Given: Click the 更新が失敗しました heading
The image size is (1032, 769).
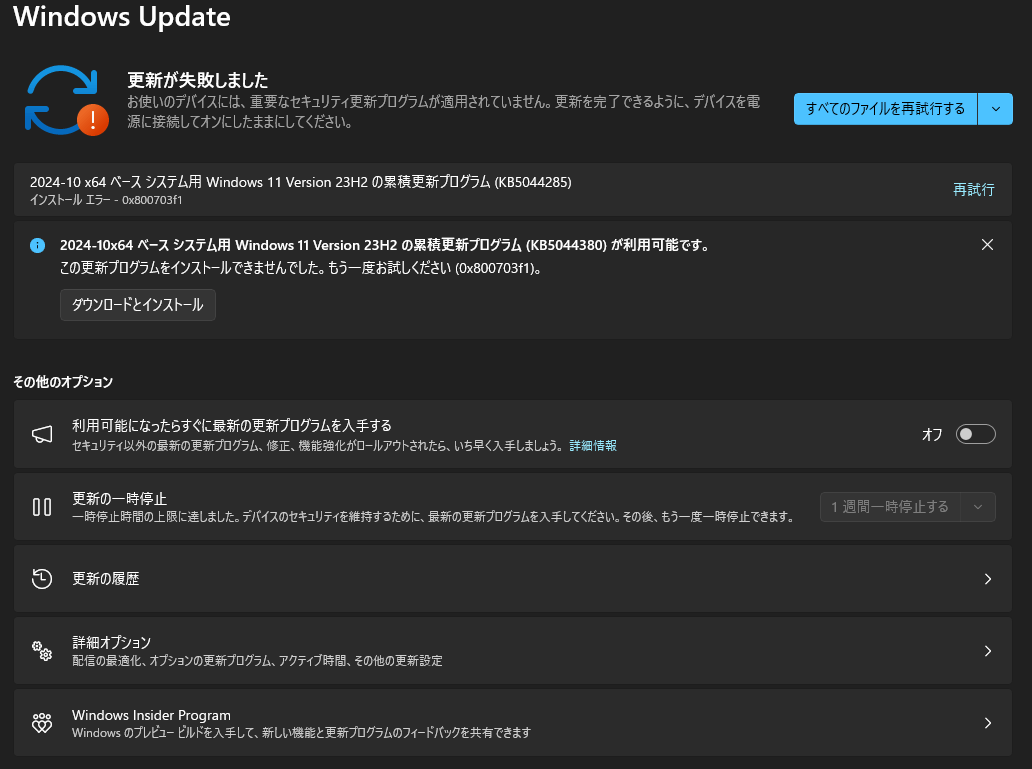Looking at the screenshot, I should tap(197, 80).
